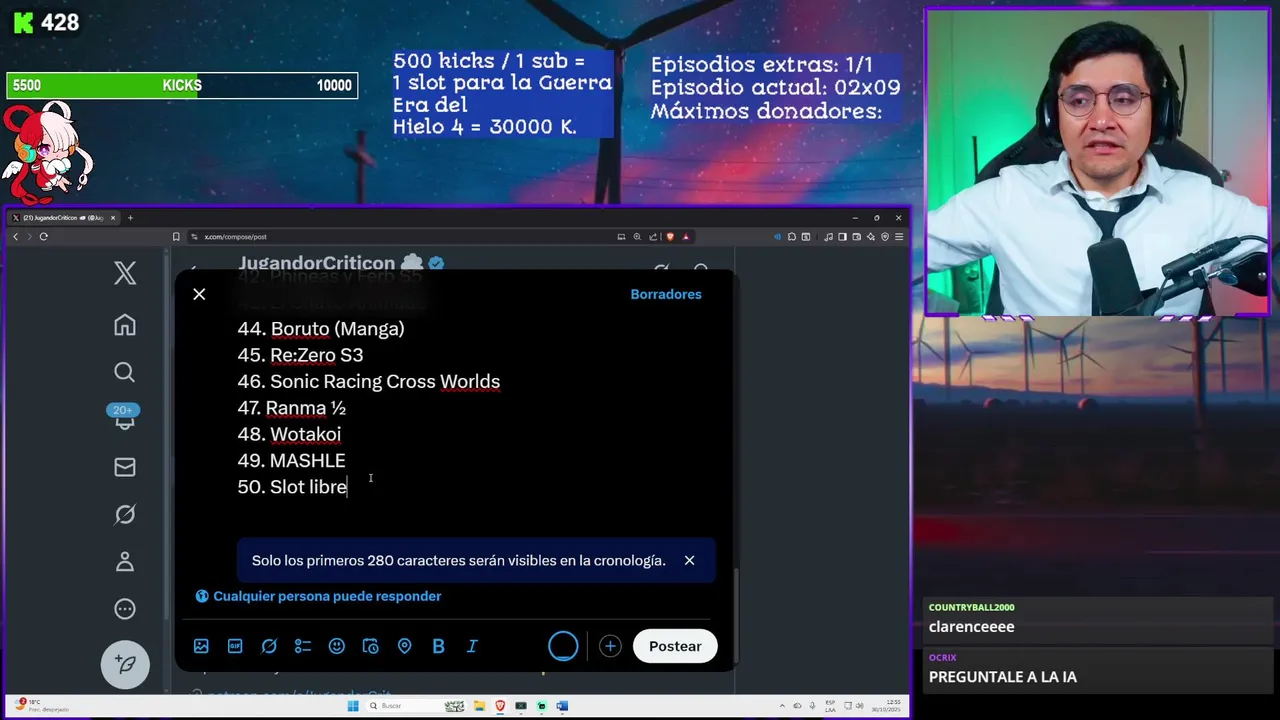1280x720 pixels.
Task: Click the '45. Re:Zero S3' line
Action: [300, 355]
